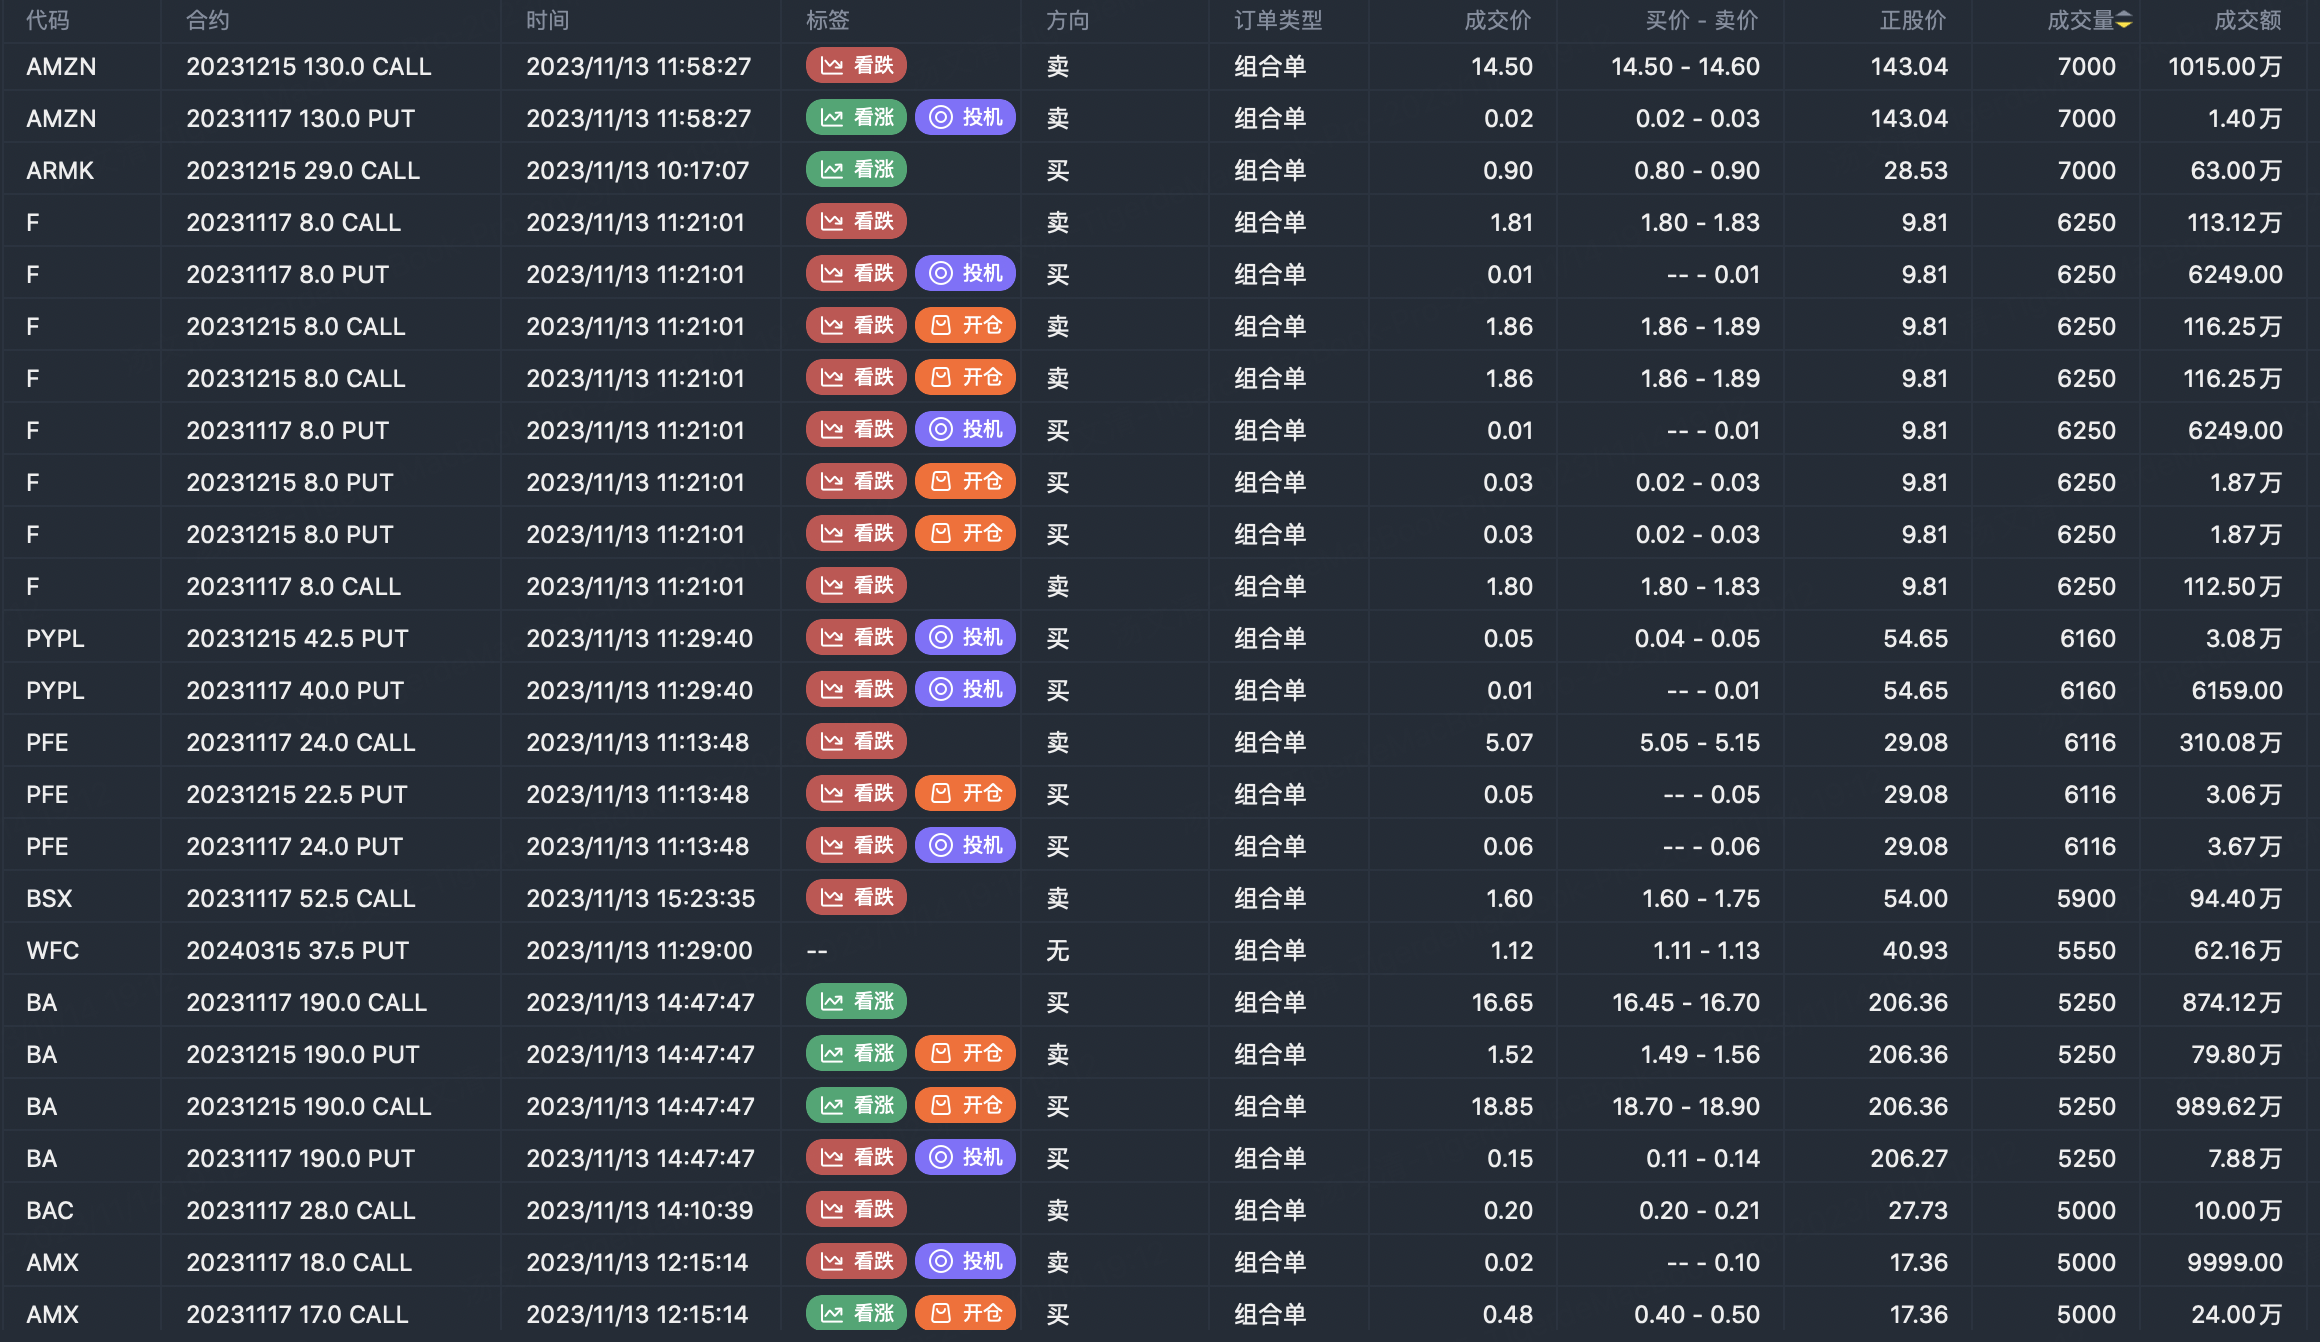Click the 投机 tag on PYPL 40.0 PUT row
Screen dimensions: 2320x1342
[x=965, y=690]
